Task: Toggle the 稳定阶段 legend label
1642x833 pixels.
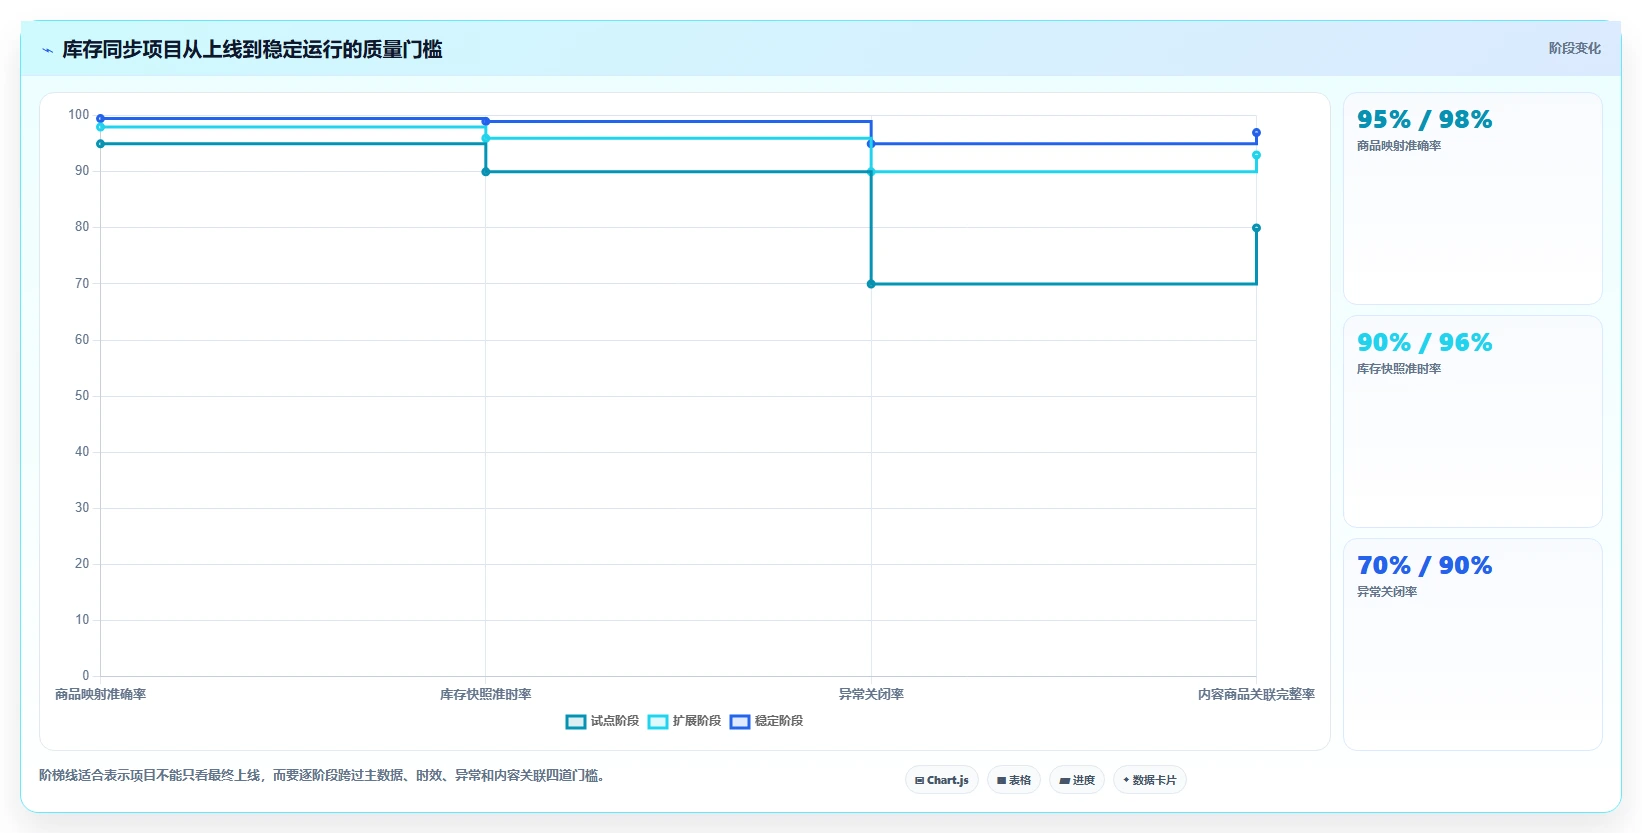Action: pyautogui.click(x=779, y=721)
